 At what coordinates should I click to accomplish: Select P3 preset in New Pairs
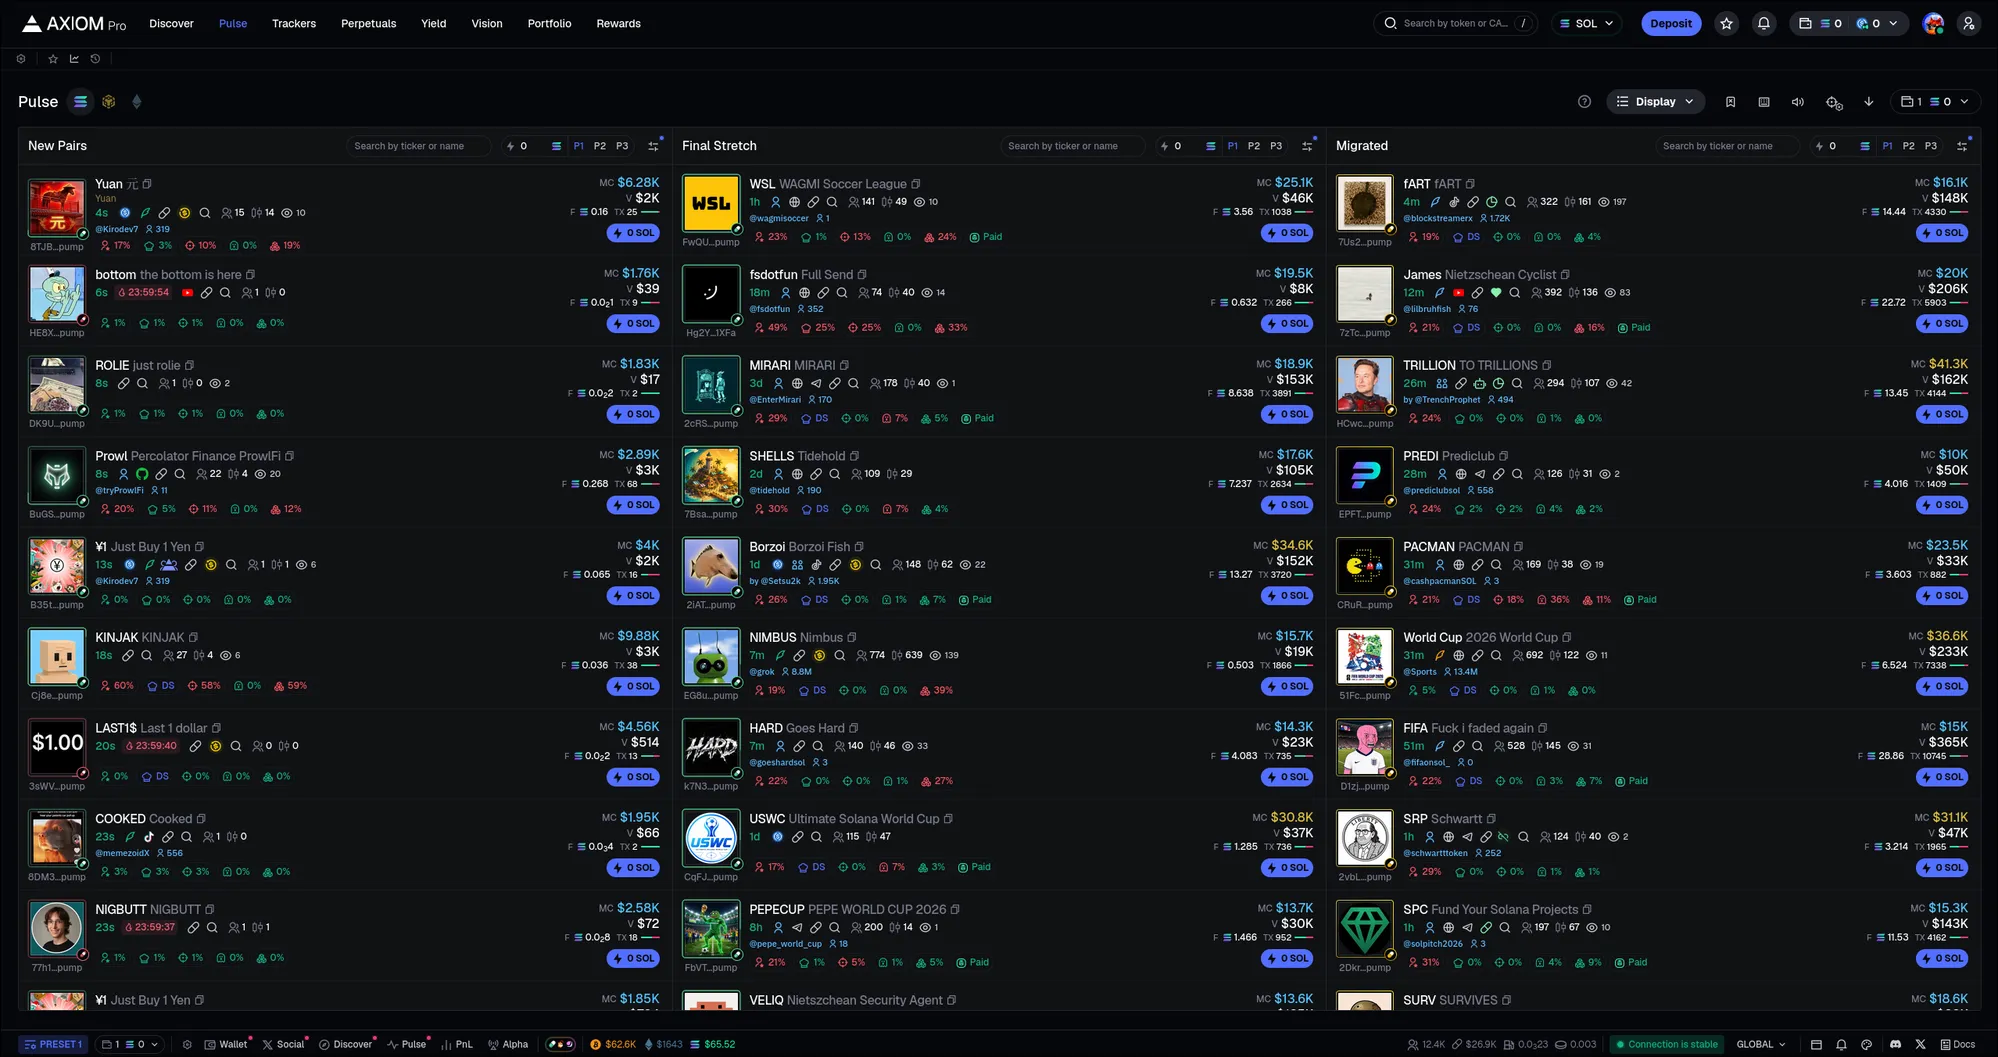(x=622, y=146)
